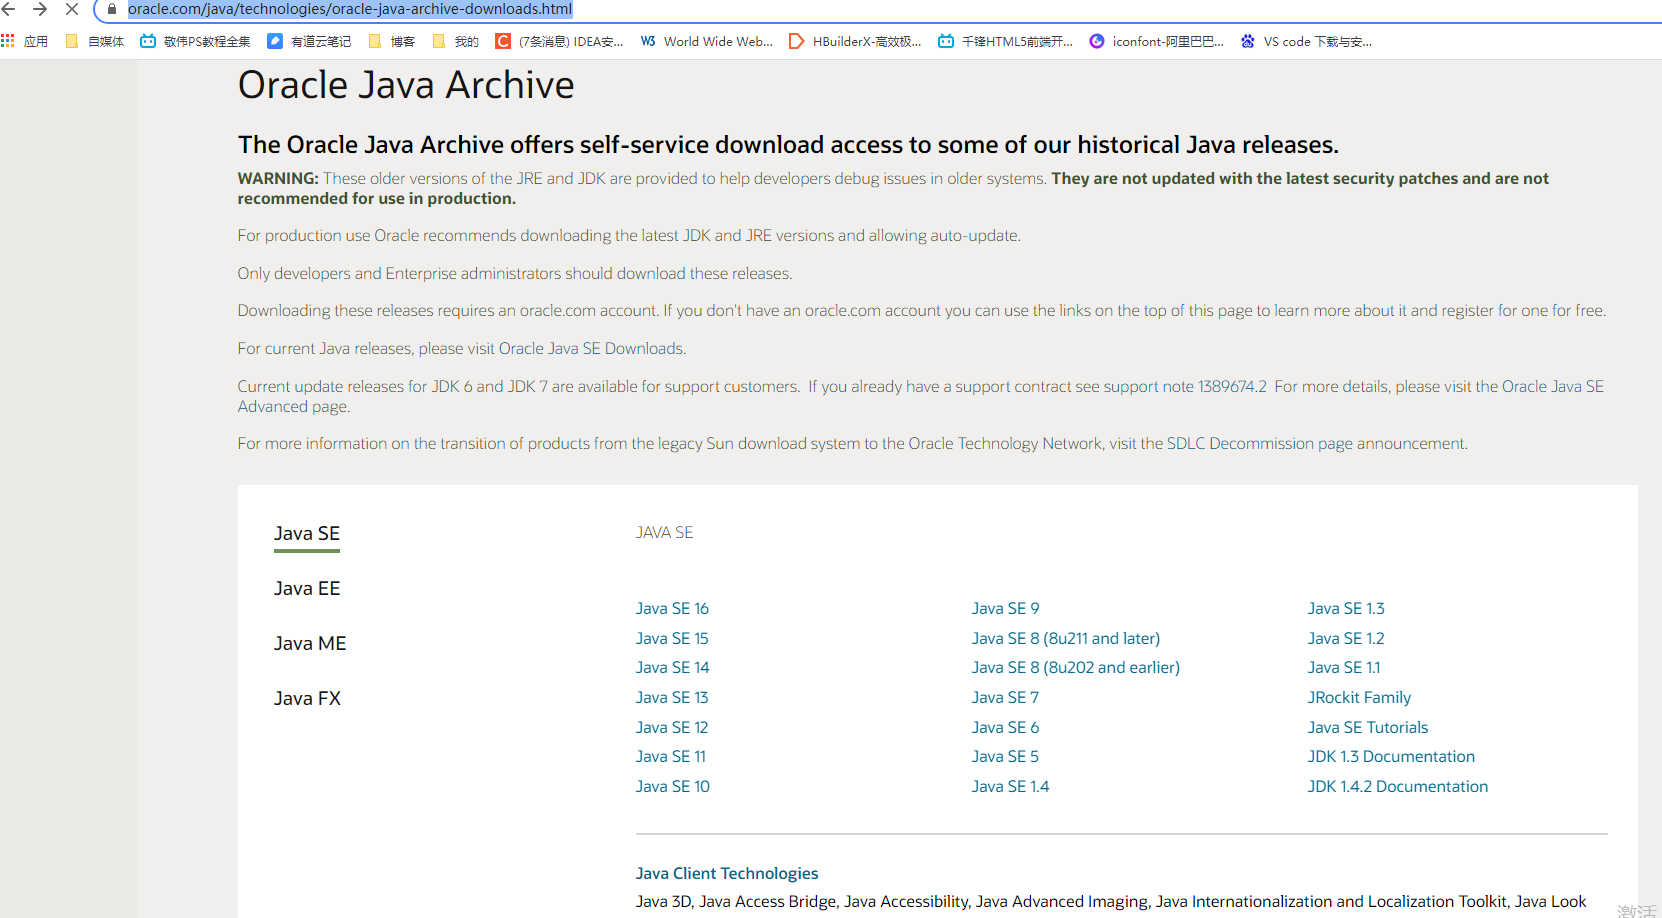Click the JAVA SE section label
This screenshot has width=1662, height=918.
664,533
